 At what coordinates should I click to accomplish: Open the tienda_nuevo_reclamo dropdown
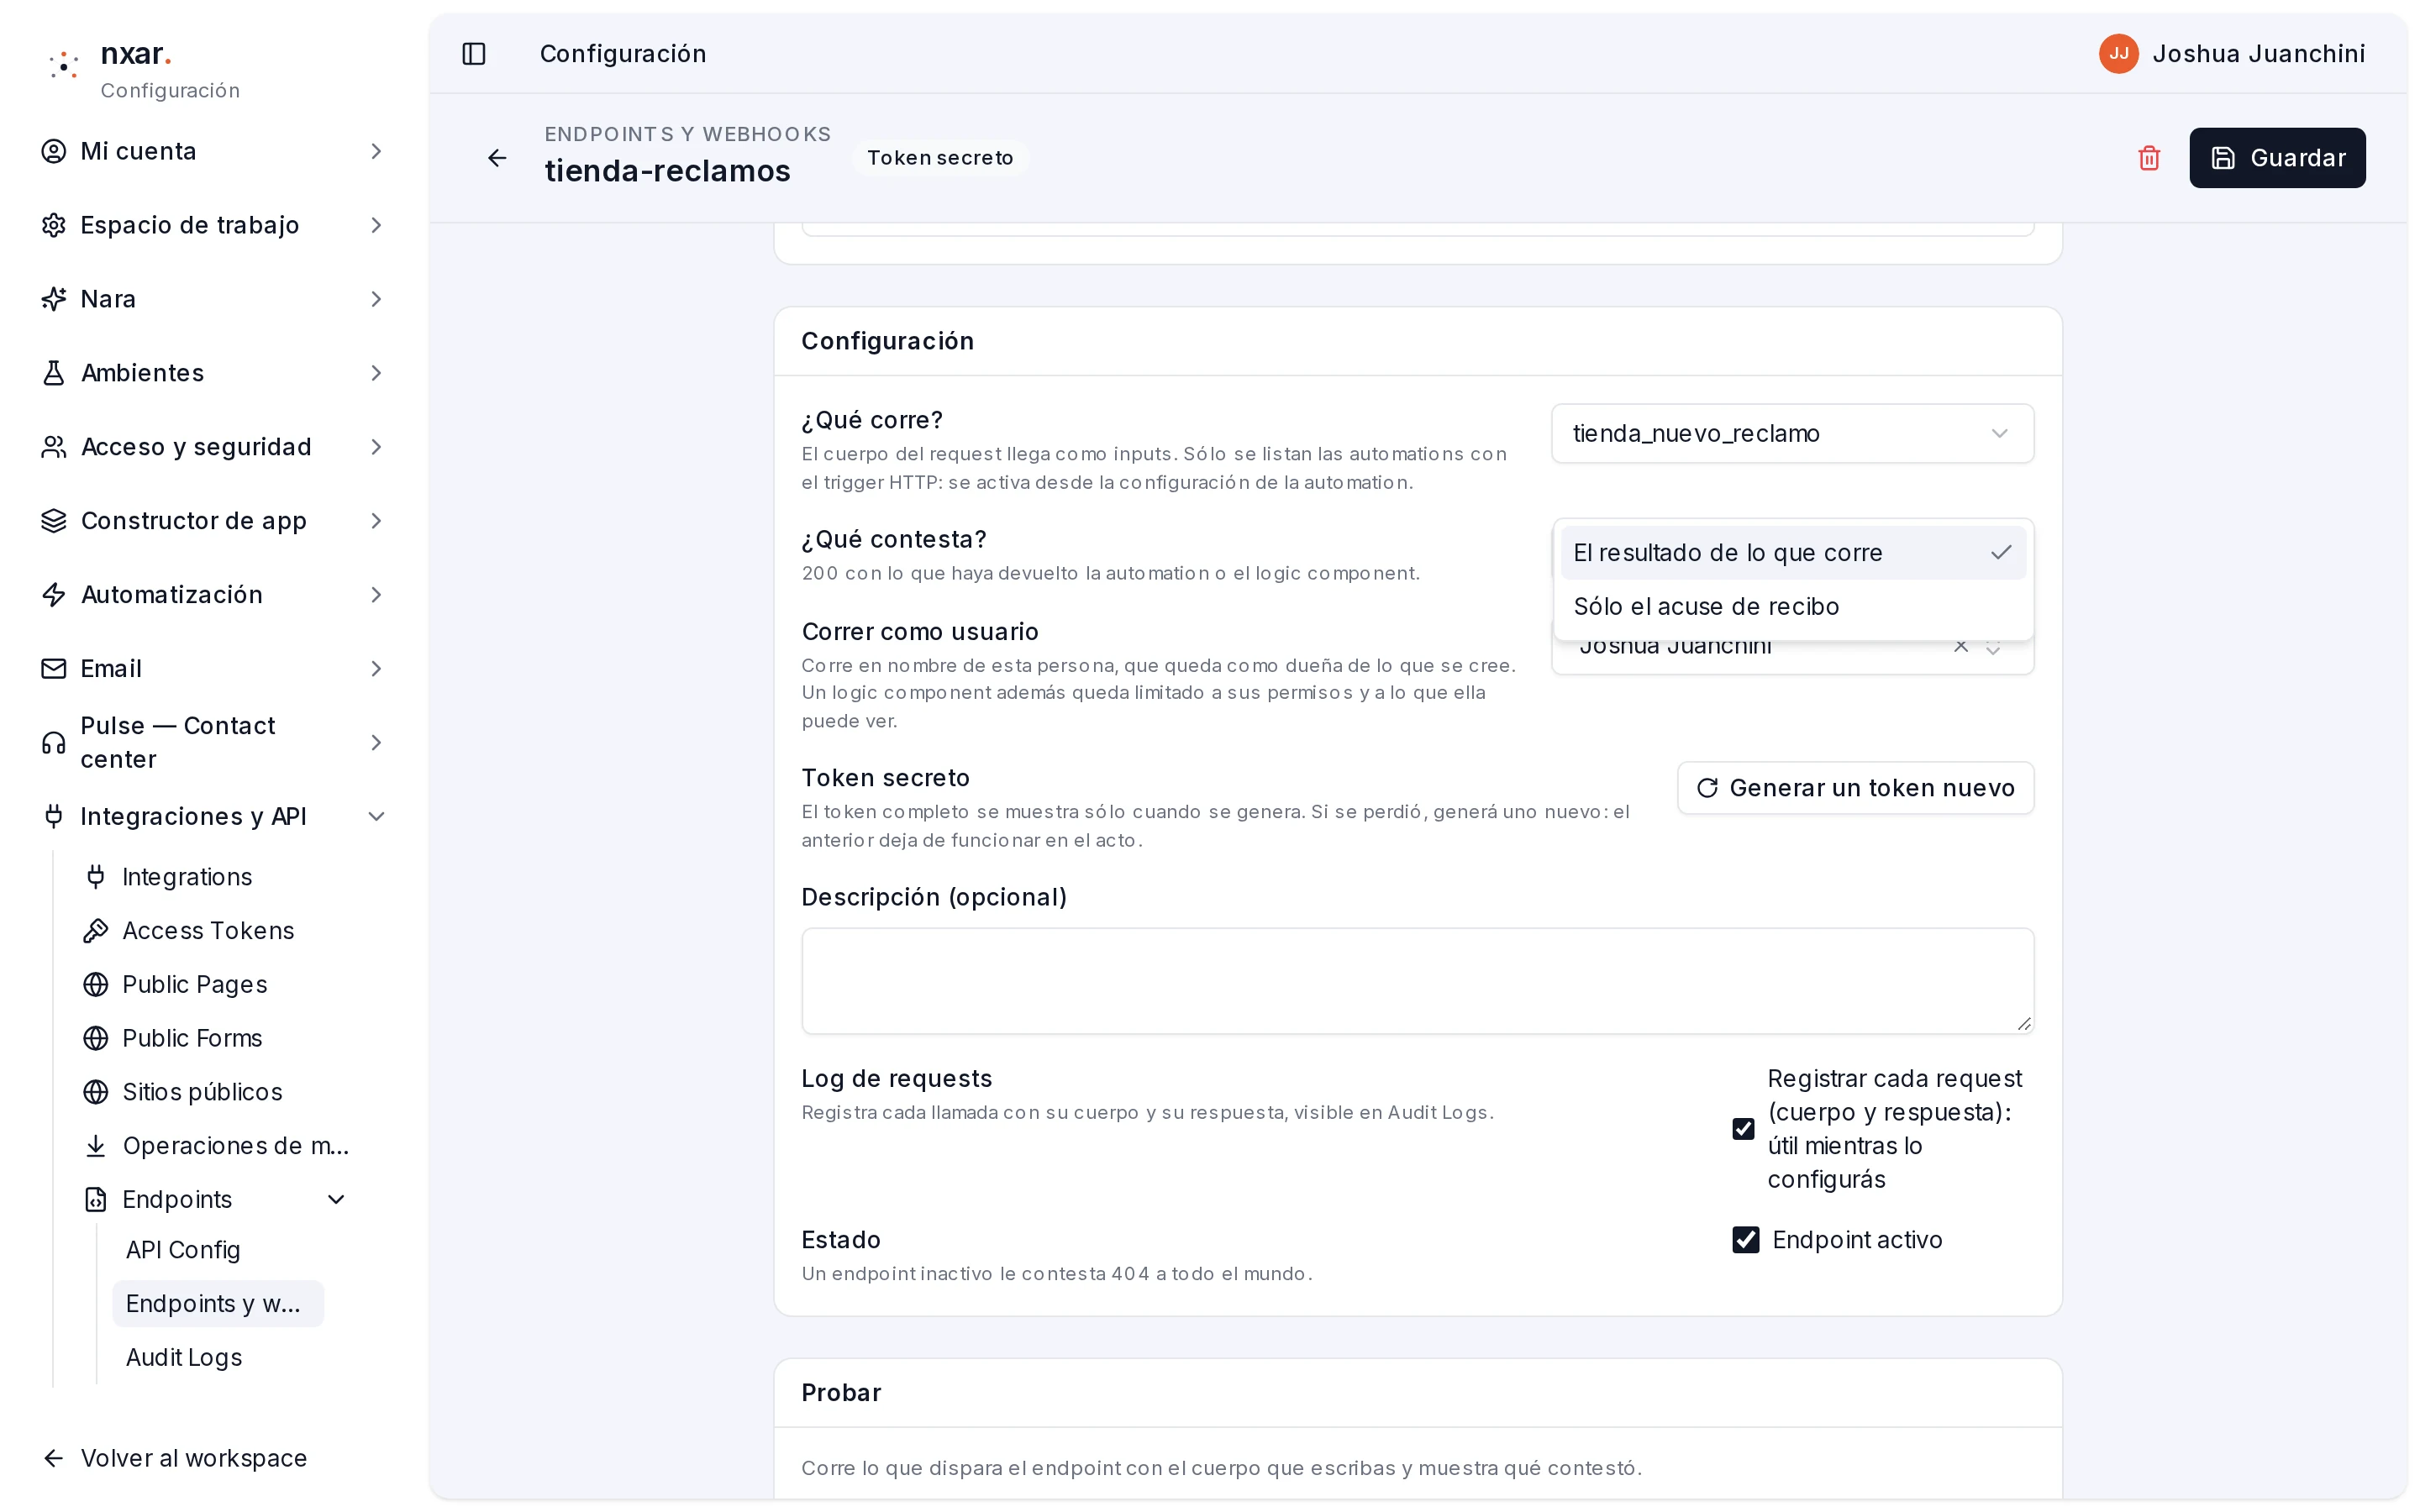1792,434
